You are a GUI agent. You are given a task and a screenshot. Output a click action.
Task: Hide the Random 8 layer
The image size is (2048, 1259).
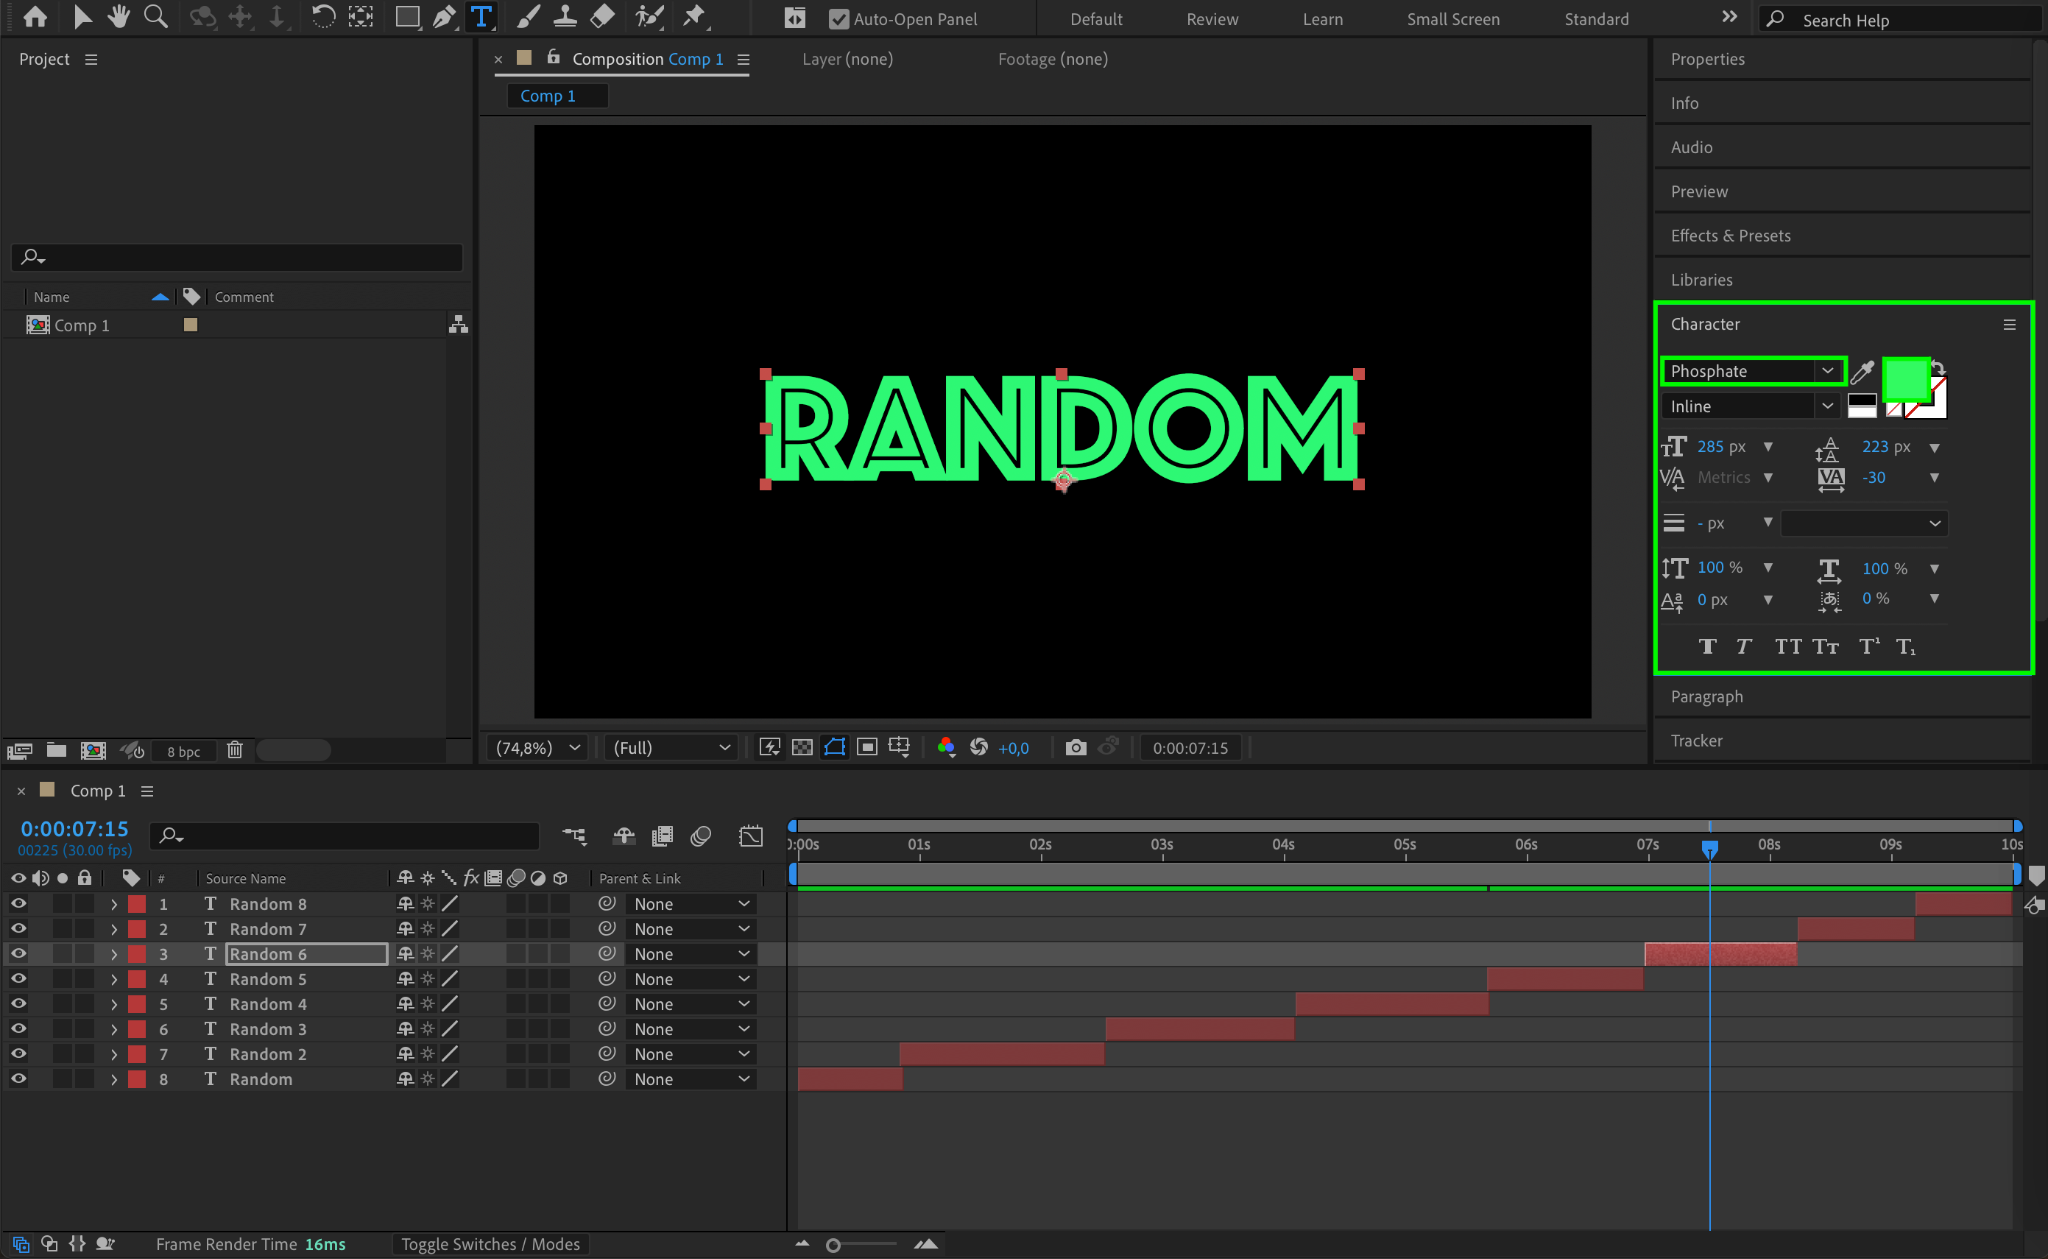click(x=18, y=904)
